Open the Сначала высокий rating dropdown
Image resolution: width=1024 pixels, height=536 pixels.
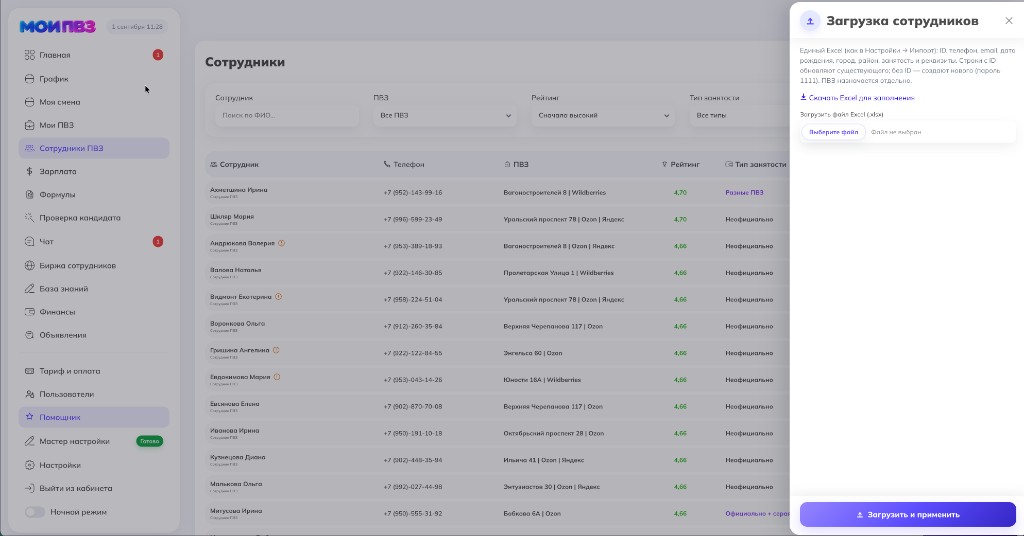click(x=602, y=116)
